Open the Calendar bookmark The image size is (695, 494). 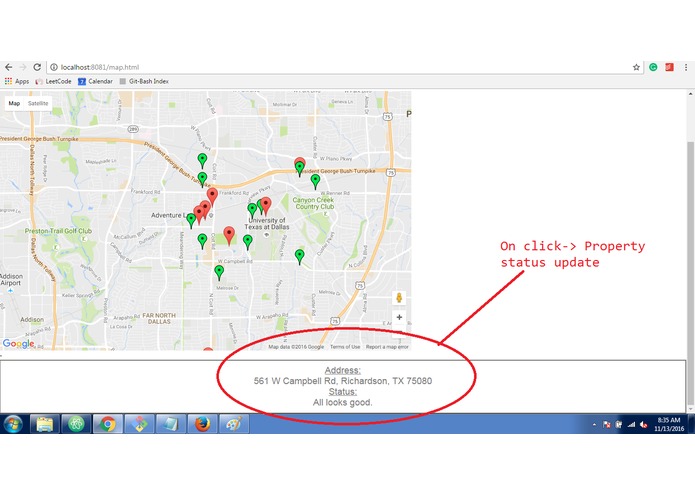[x=95, y=82]
